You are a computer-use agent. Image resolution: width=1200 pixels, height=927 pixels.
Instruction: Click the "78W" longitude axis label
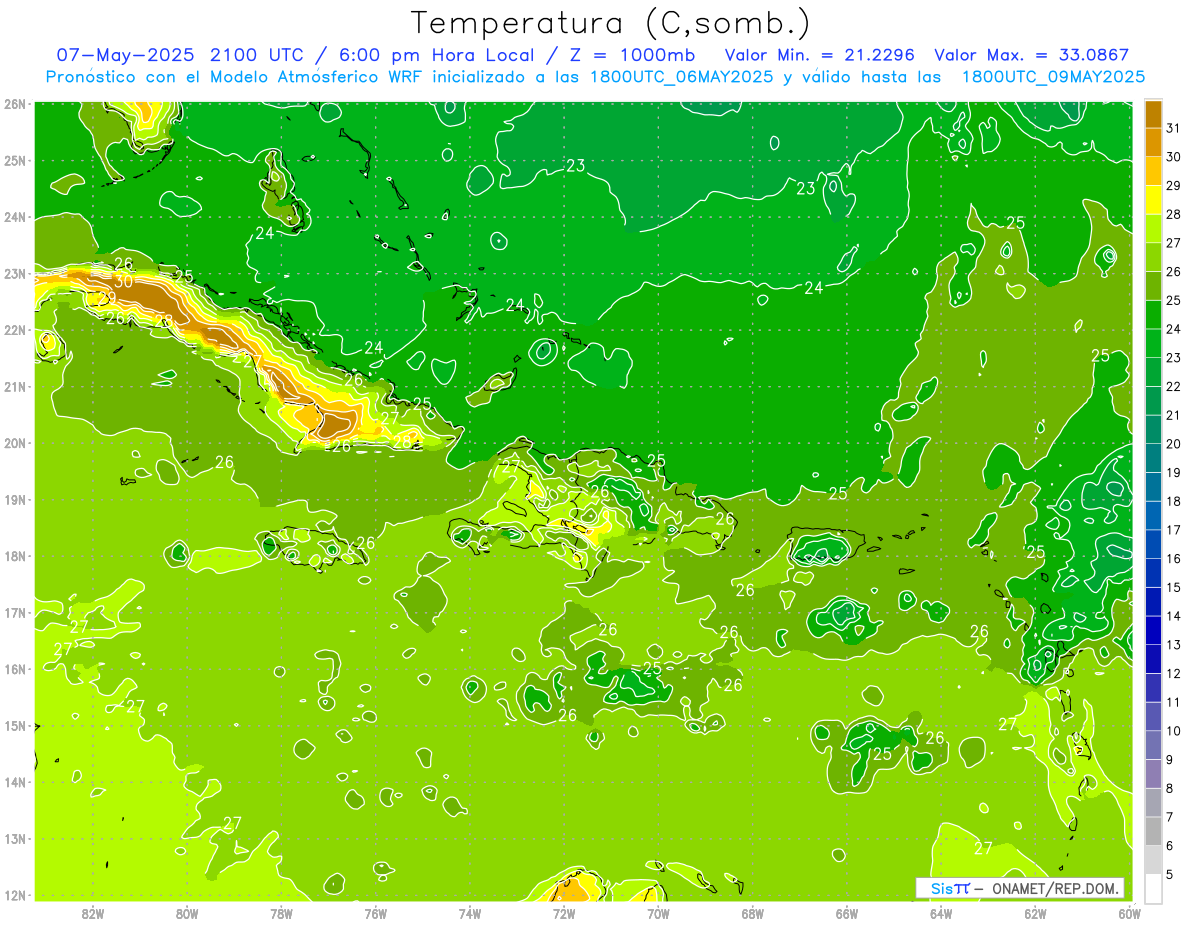(281, 913)
